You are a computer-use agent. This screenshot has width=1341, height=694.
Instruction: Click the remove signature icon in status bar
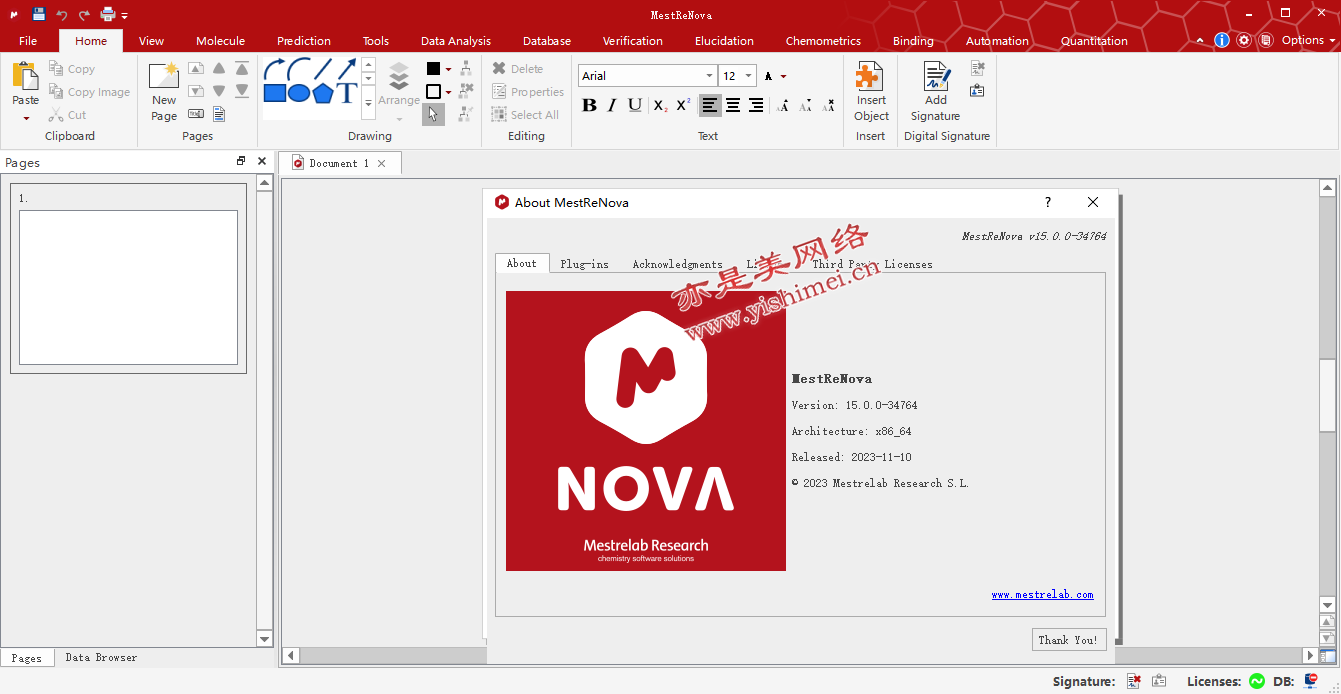pyautogui.click(x=1134, y=681)
